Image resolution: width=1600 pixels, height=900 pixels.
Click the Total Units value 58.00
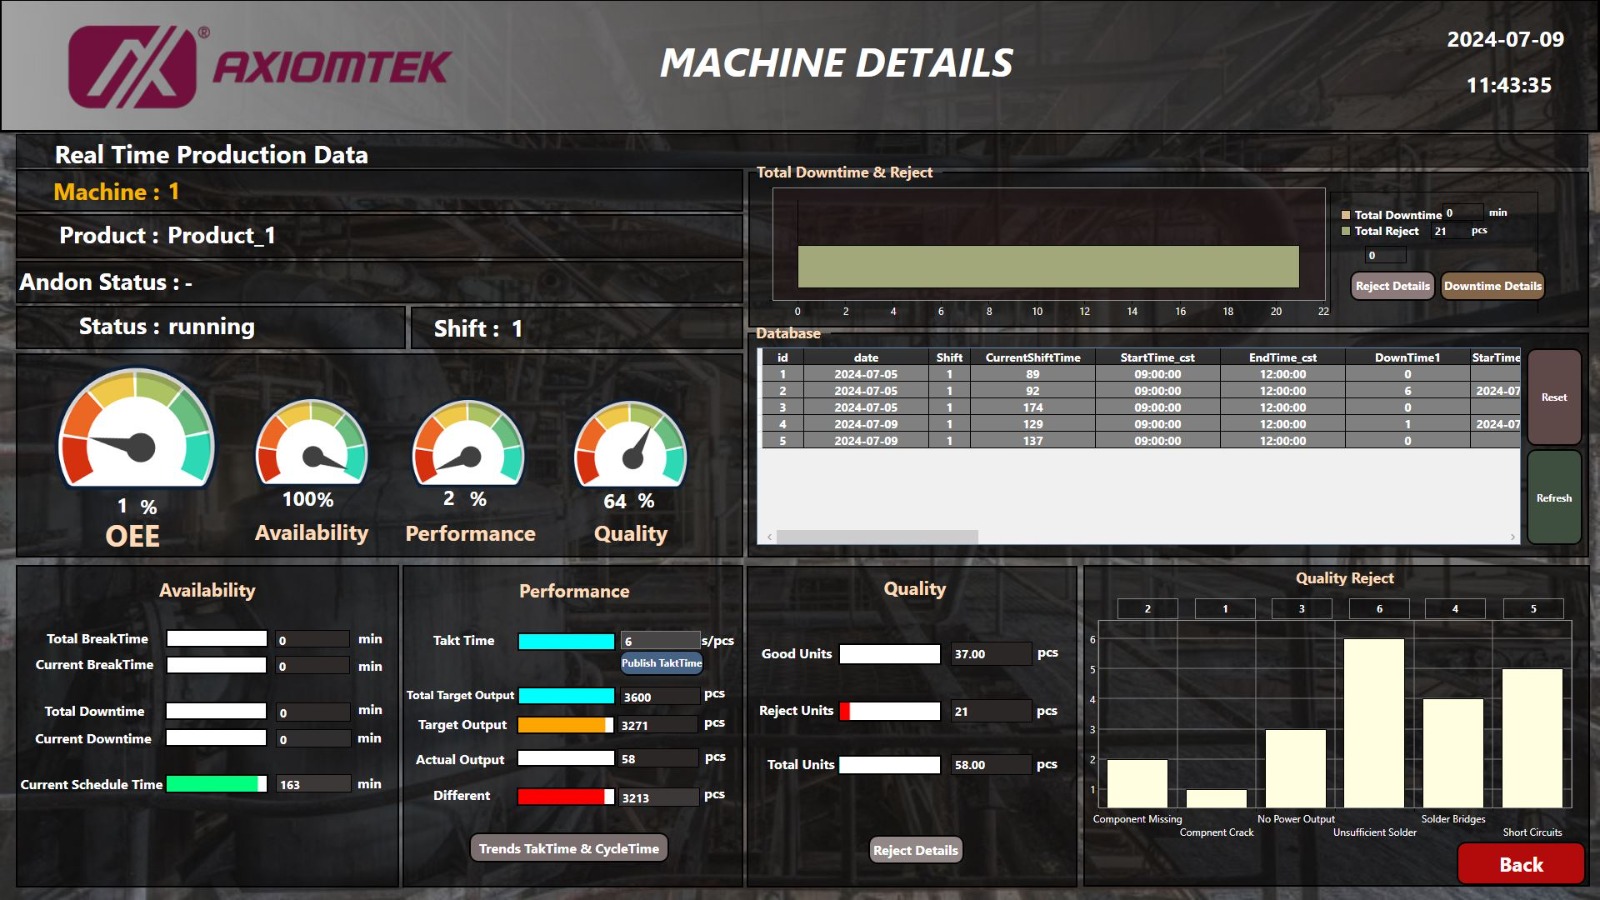(991, 765)
